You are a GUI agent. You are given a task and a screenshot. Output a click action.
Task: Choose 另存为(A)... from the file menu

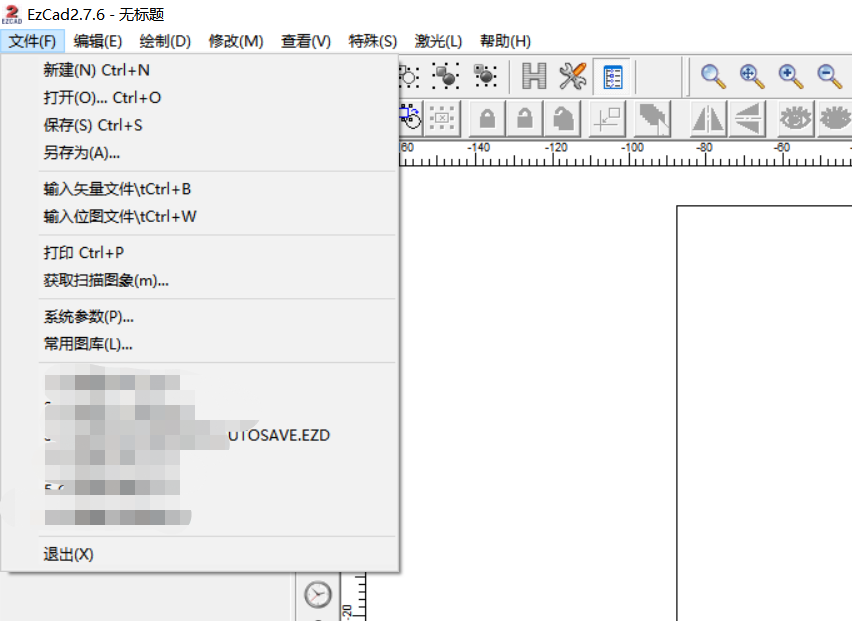point(200,153)
